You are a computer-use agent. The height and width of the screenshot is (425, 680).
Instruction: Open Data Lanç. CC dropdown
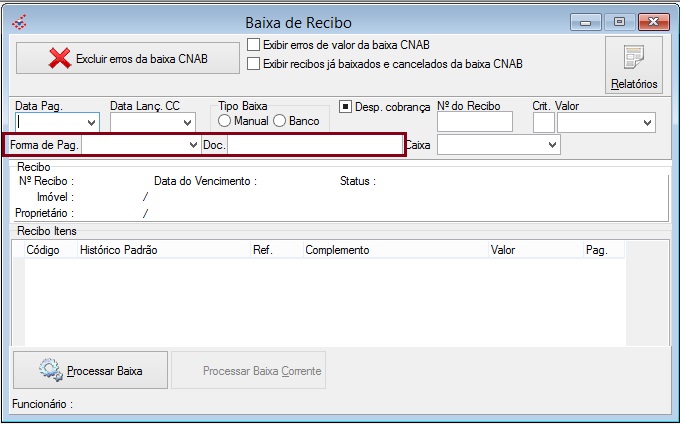tap(187, 123)
